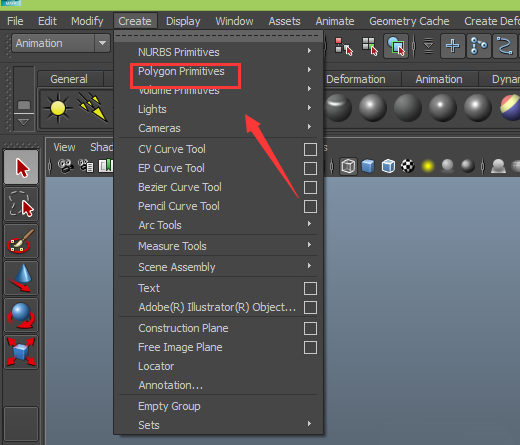Open the Display menu
Image resolution: width=520 pixels, height=445 pixels.
coord(183,21)
